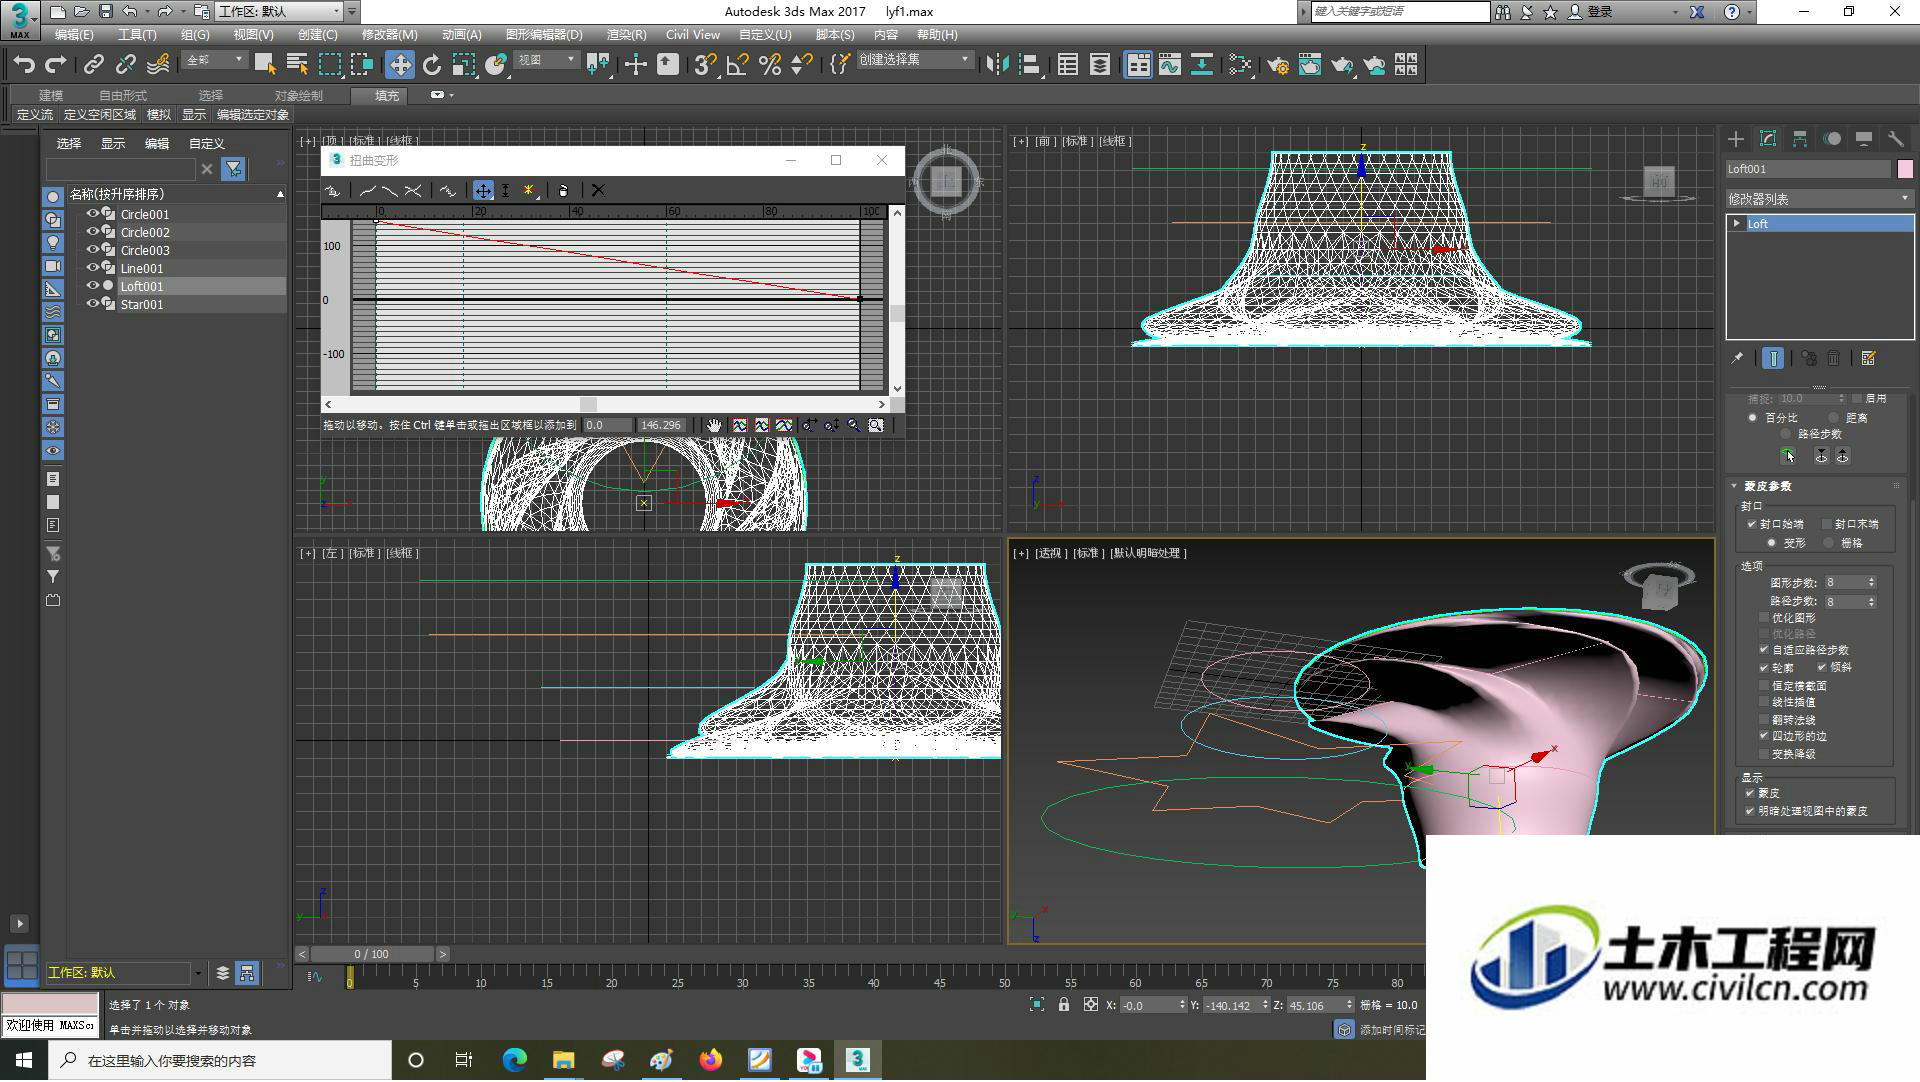Click the 模拟 button
This screenshot has height=1082, width=1920.
coord(159,115)
